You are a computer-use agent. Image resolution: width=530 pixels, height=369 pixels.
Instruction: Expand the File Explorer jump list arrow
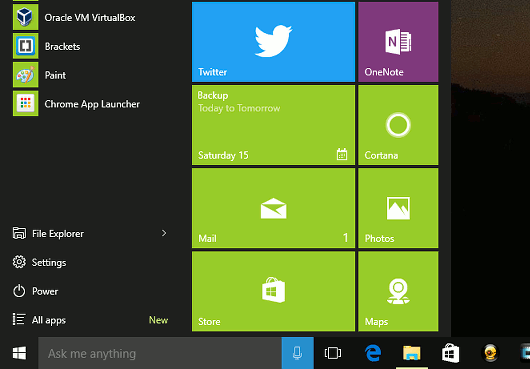[164, 233]
